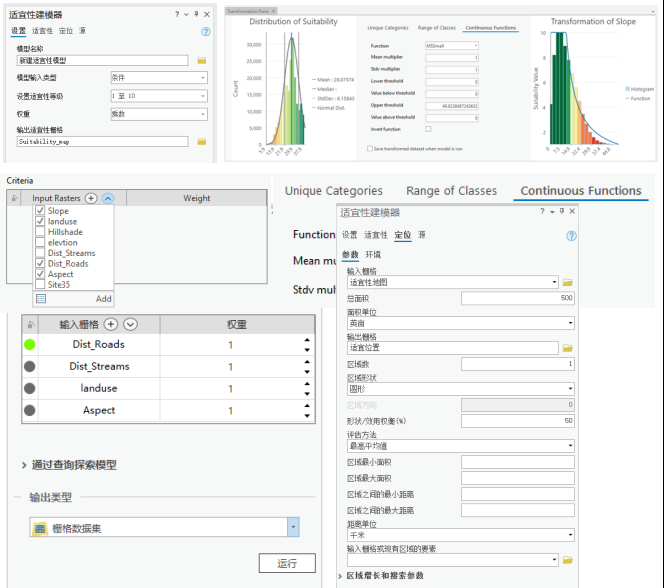This screenshot has height=588, width=664.
Task: Select enlarged Range of Classes tab
Action: click(x=451, y=191)
